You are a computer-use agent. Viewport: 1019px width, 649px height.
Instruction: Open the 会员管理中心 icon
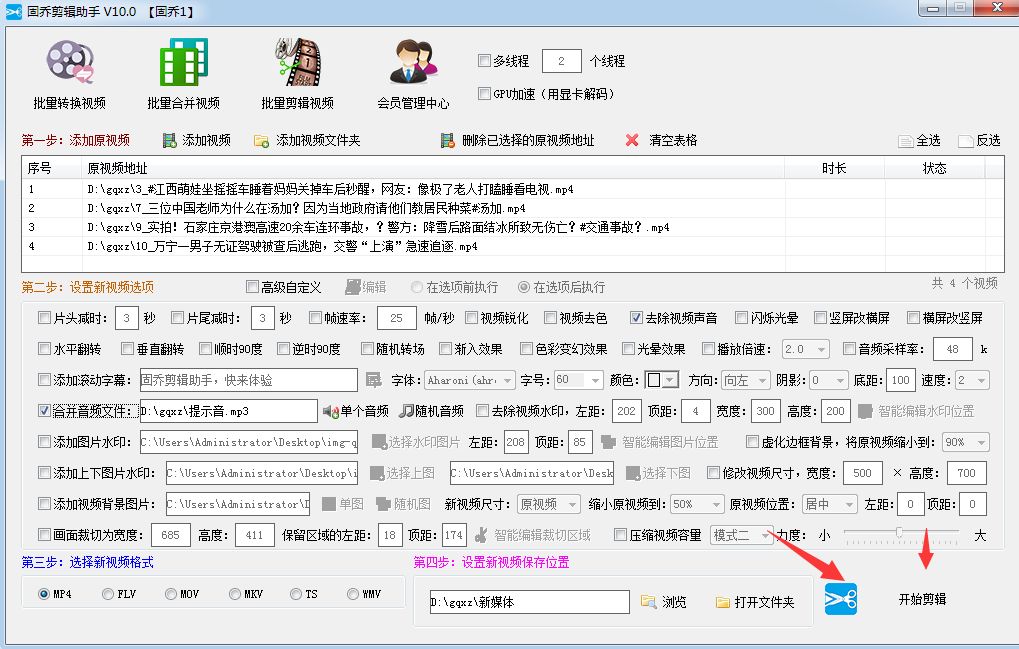pos(413,63)
